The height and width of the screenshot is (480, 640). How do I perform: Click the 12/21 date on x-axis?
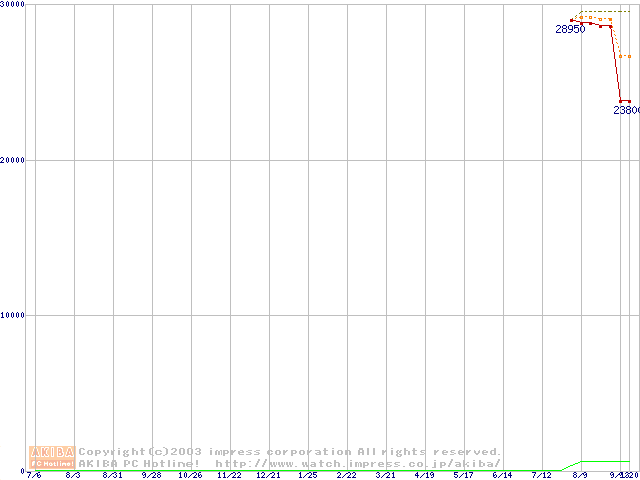[268, 475]
